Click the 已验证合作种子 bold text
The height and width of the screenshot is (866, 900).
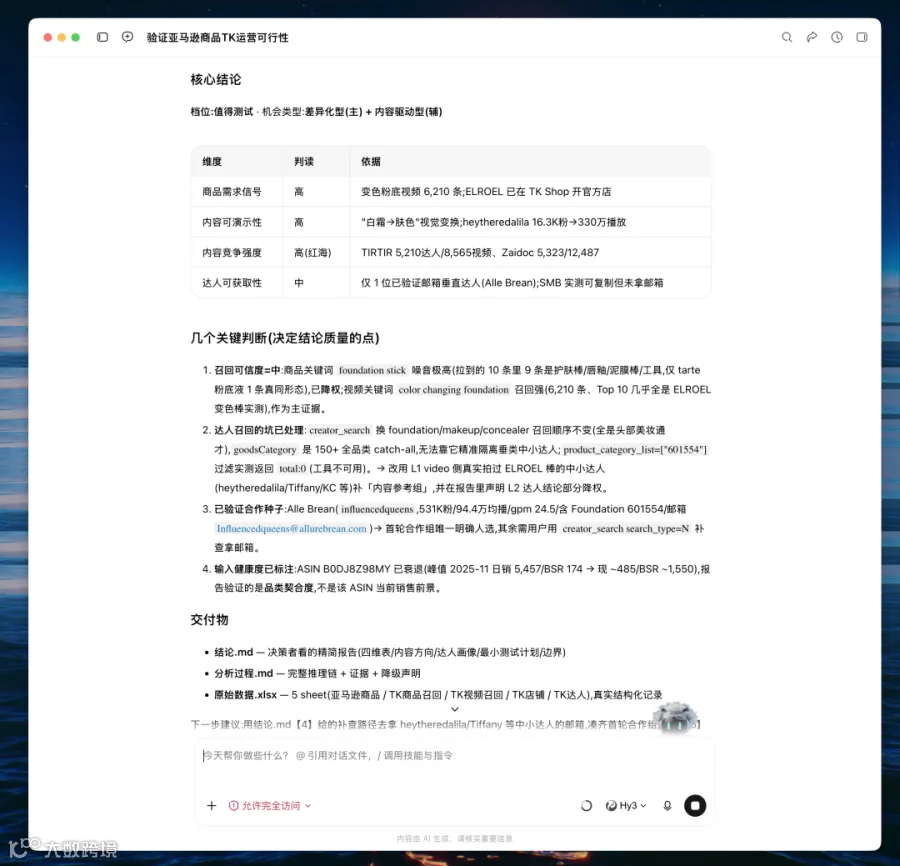click(249, 510)
